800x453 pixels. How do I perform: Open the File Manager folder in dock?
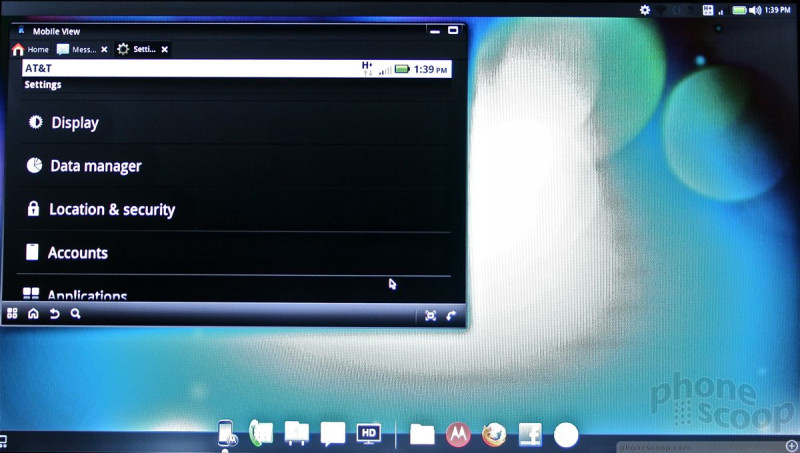click(422, 435)
